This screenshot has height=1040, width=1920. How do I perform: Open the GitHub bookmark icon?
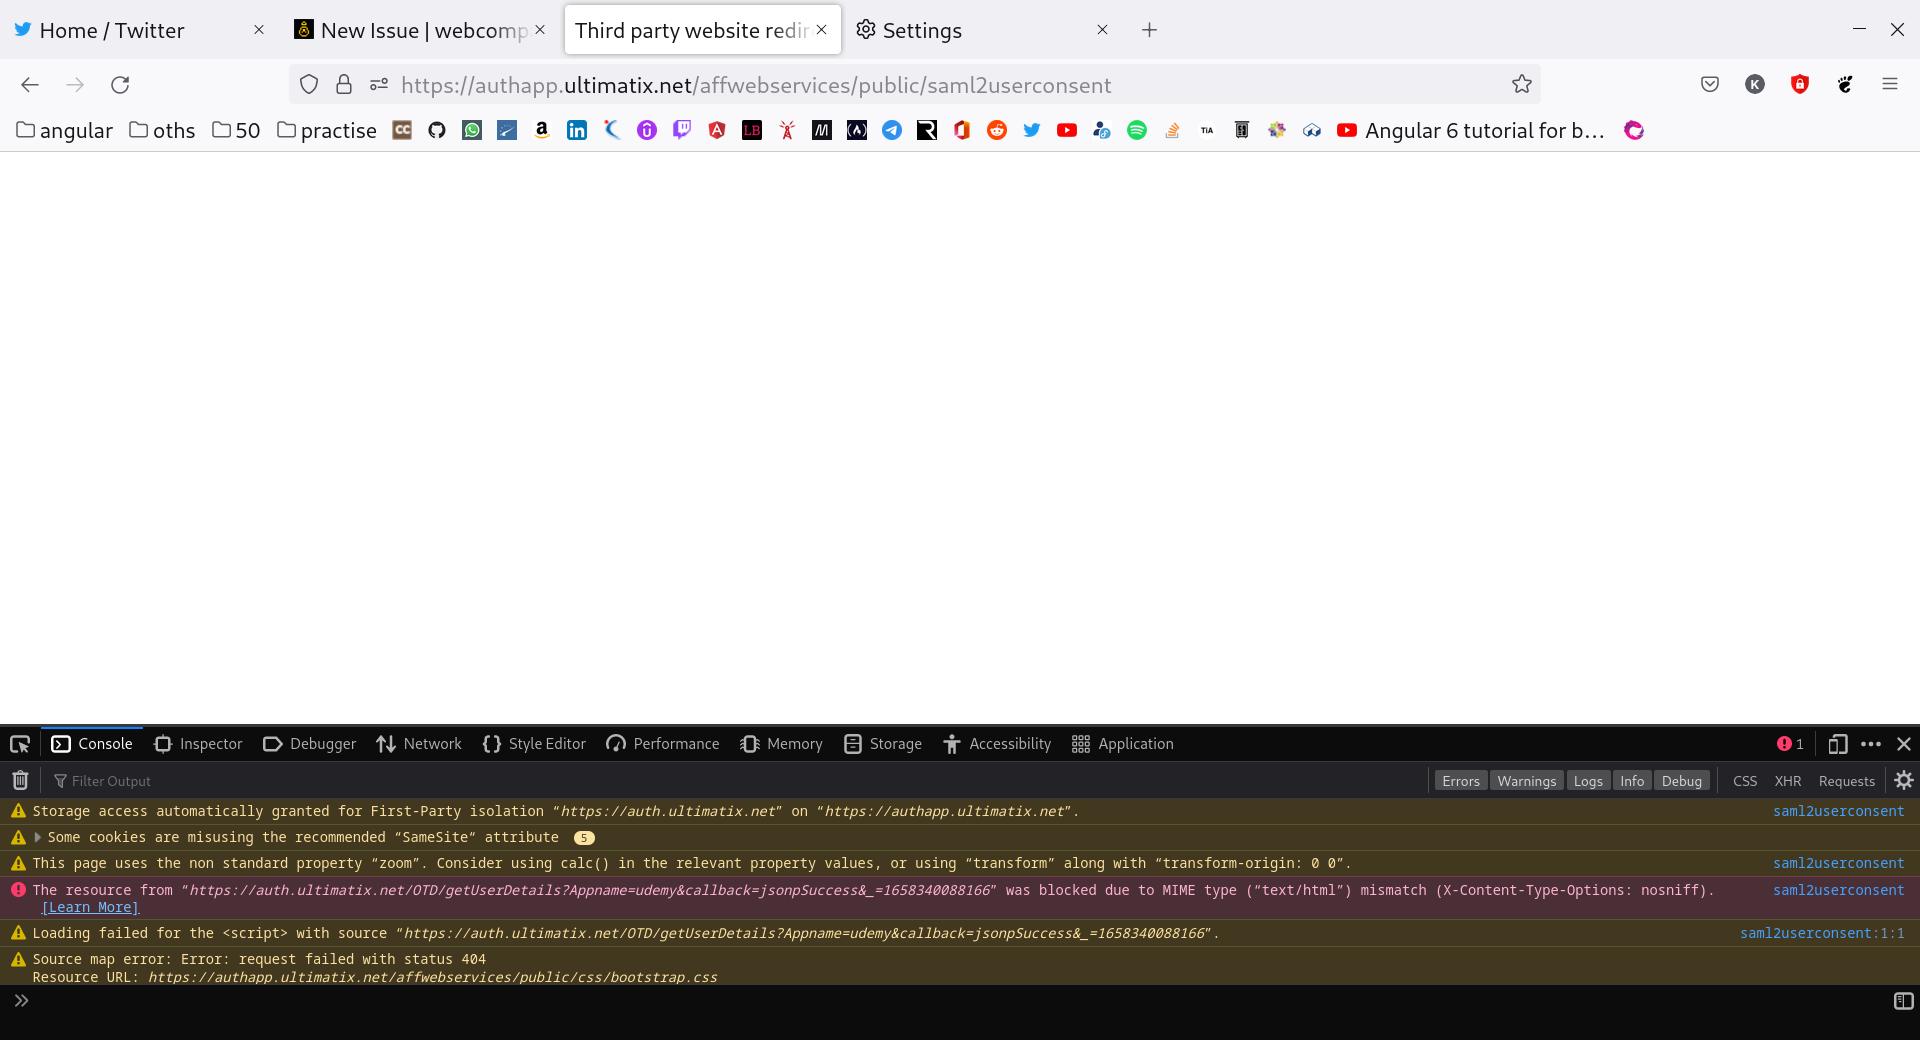click(436, 130)
